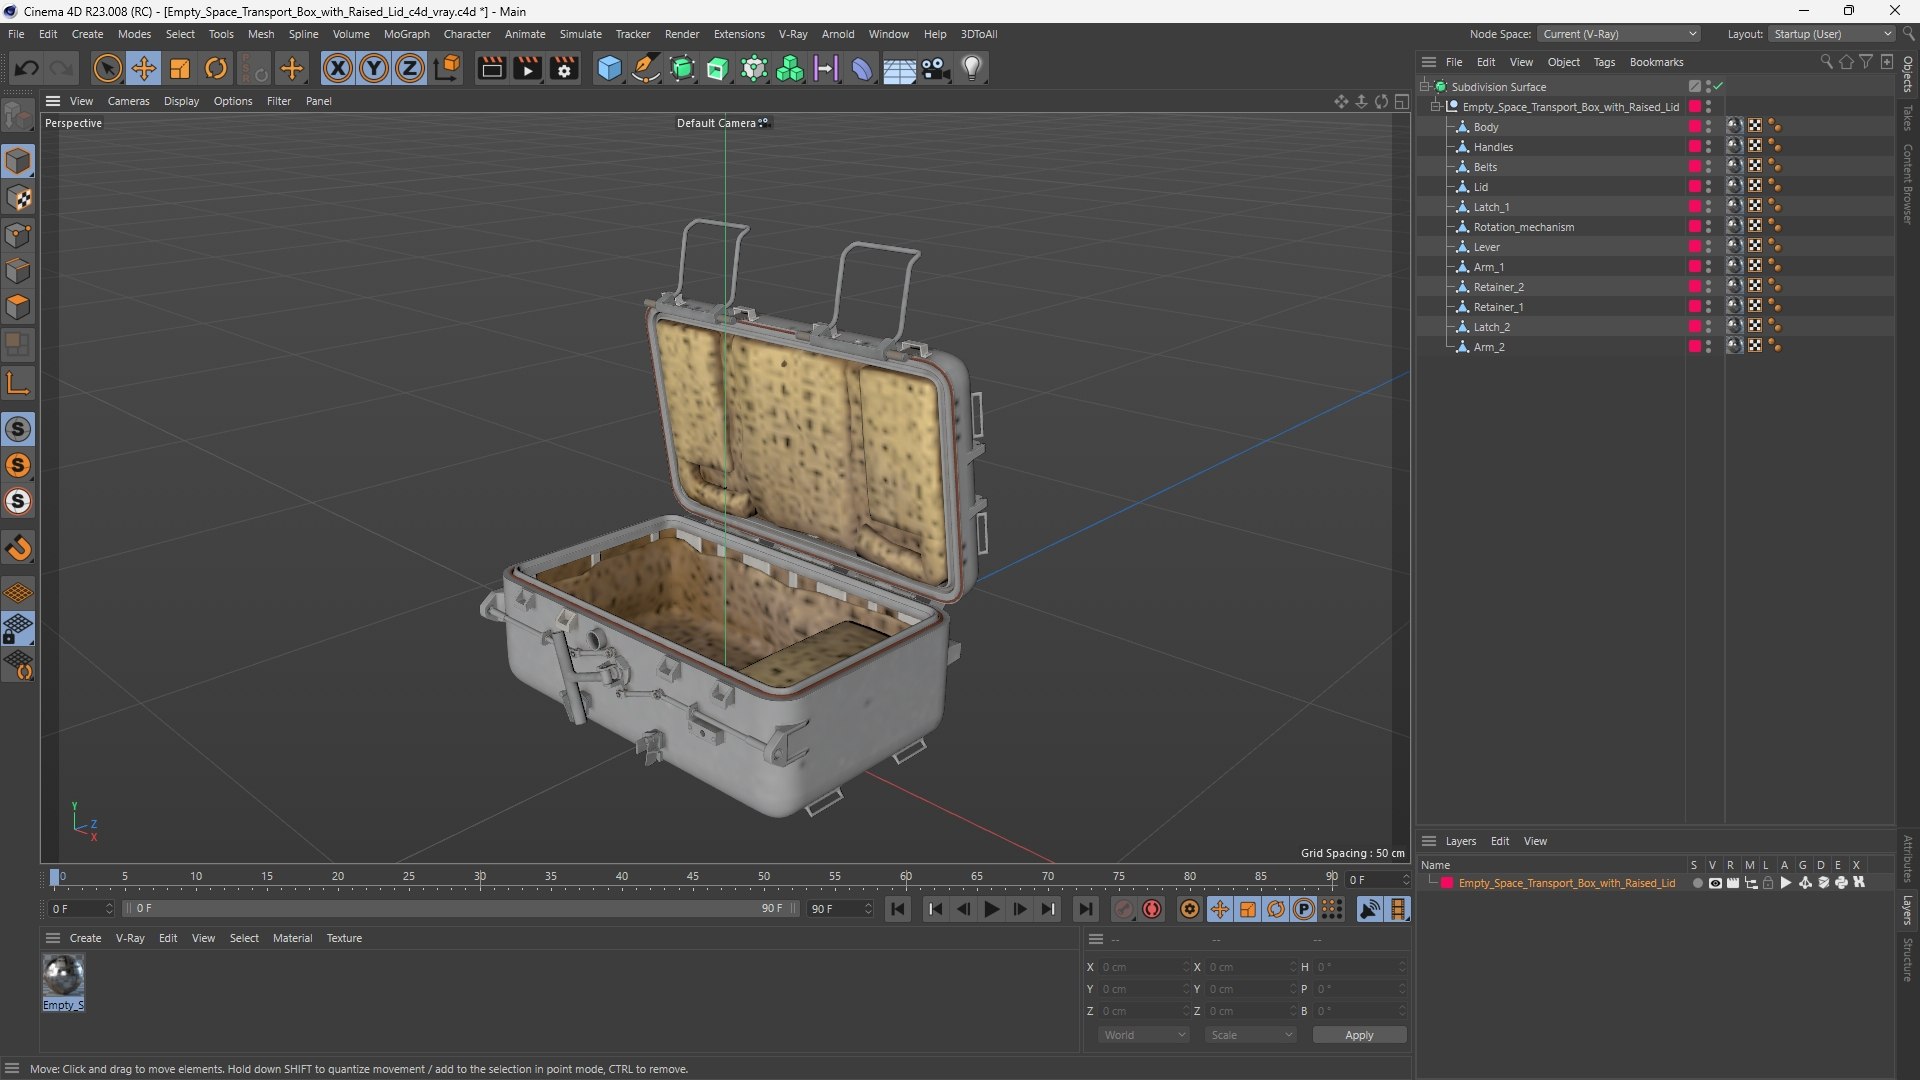1920x1080 pixels.
Task: Go to start of animation
Action: 898,909
